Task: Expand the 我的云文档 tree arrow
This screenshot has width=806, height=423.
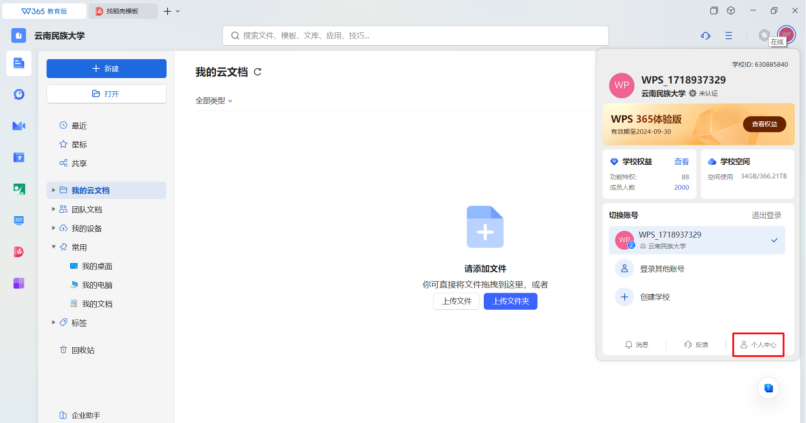Action: click(53, 190)
